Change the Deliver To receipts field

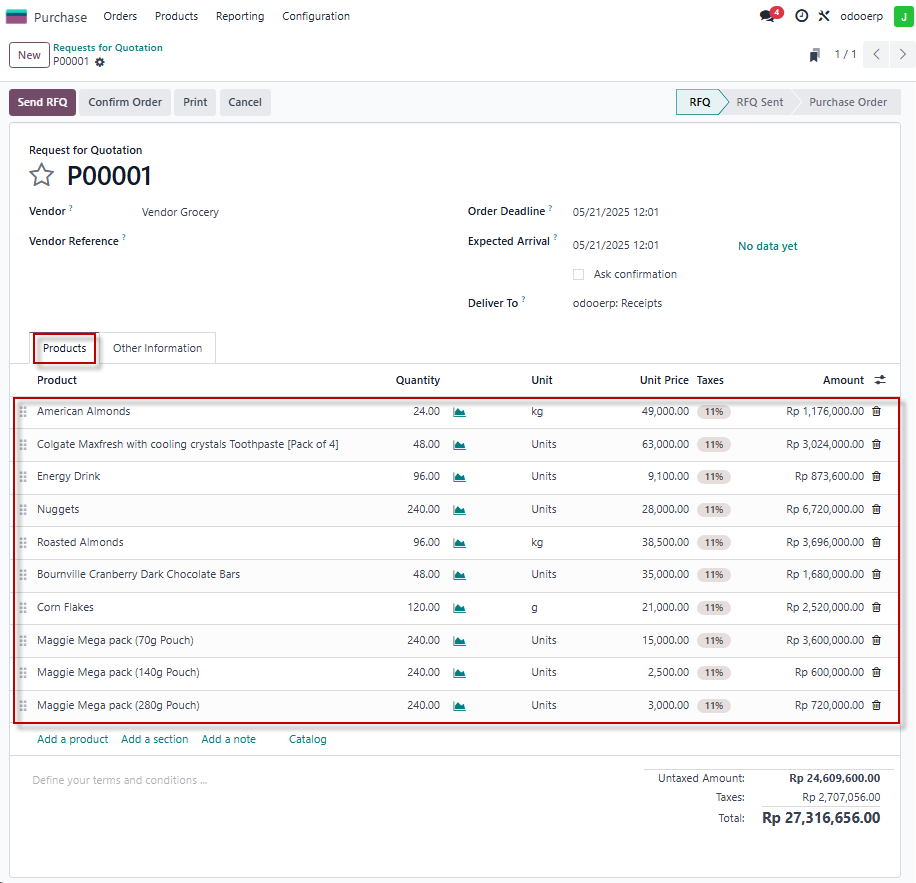pos(617,303)
